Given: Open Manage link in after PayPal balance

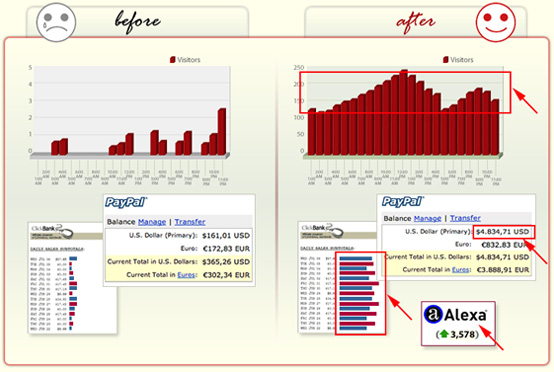Looking at the screenshot, I should pos(427,218).
